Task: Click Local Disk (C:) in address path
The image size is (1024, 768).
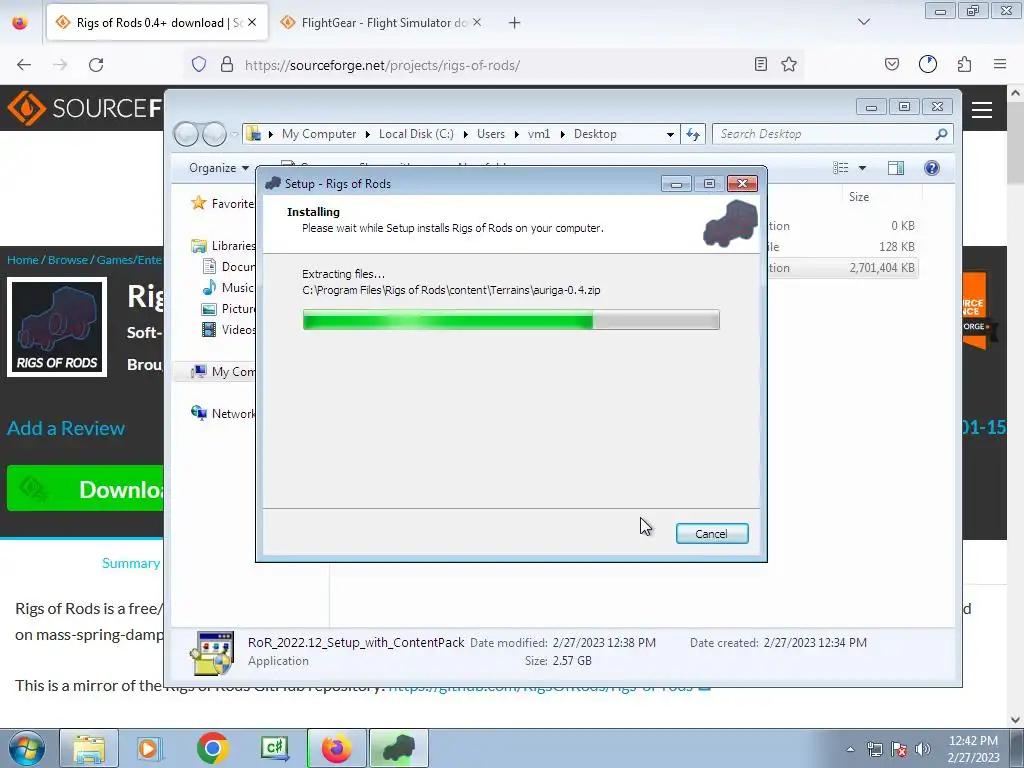Action: tap(416, 134)
